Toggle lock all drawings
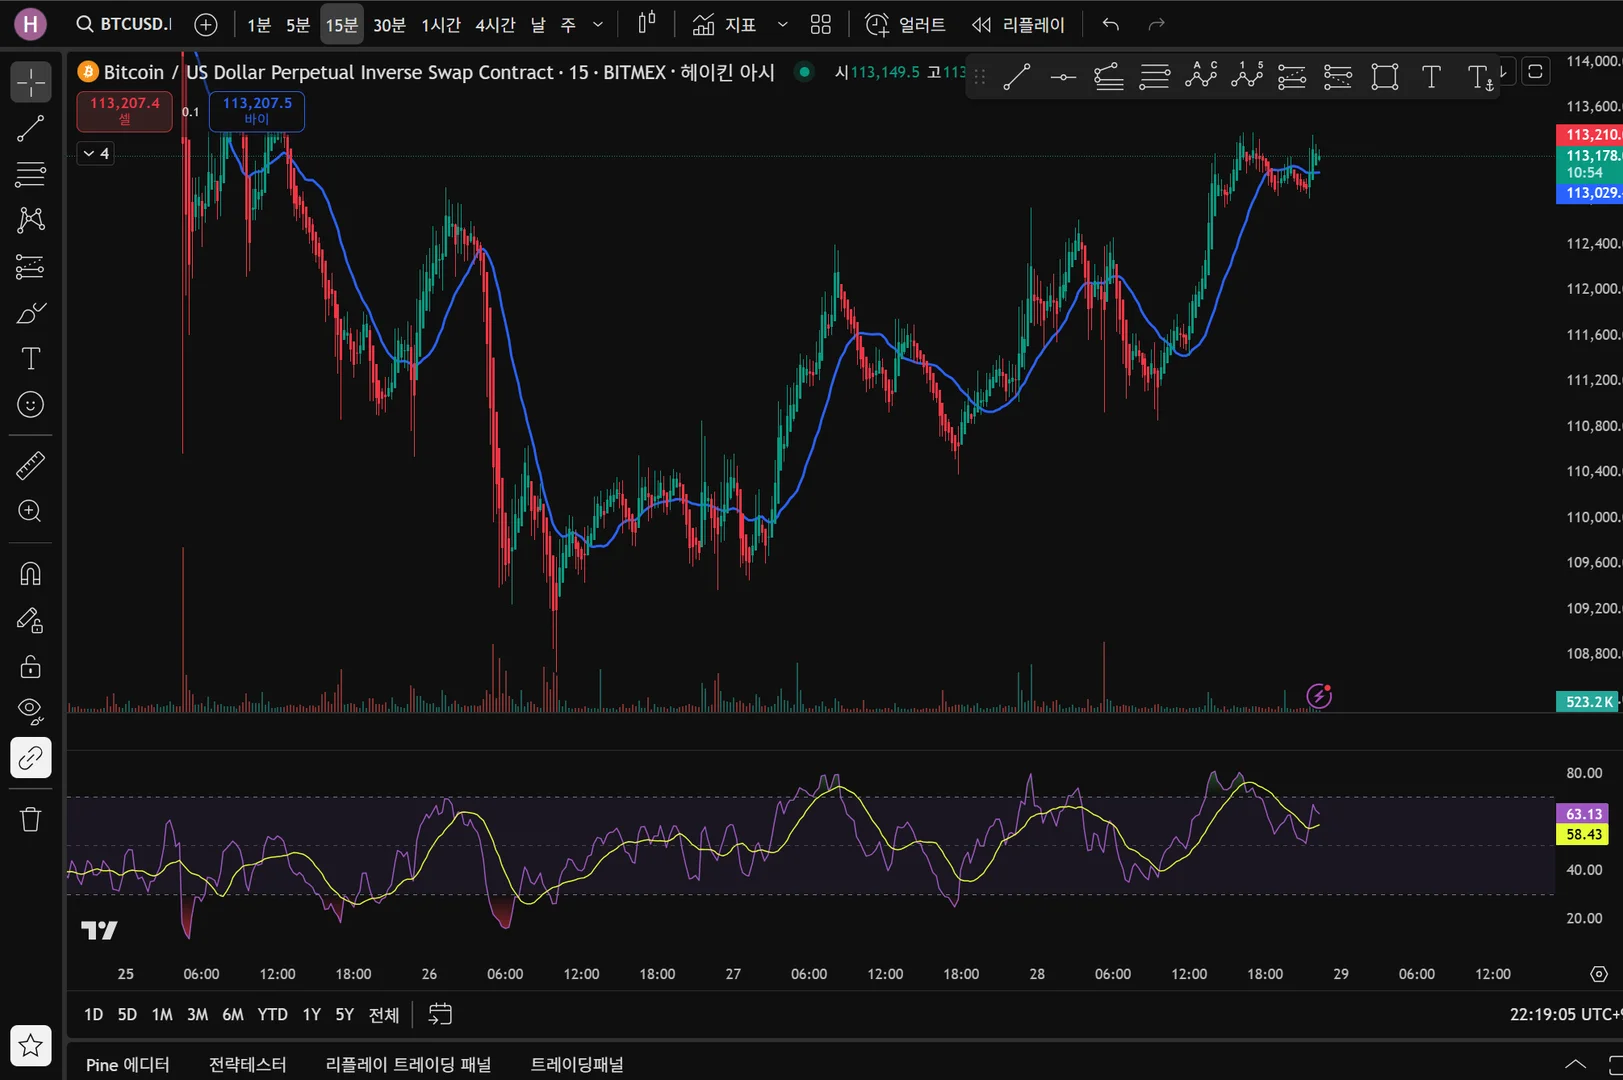The width and height of the screenshot is (1623, 1080). coord(30,667)
